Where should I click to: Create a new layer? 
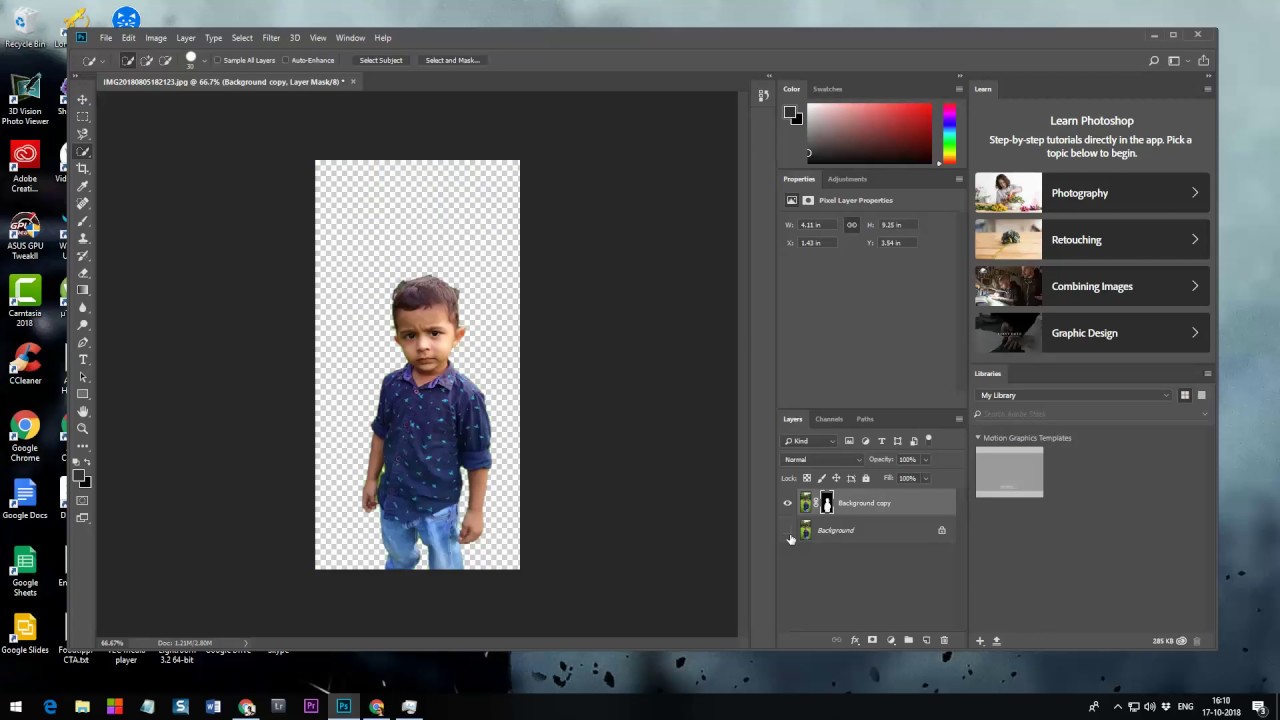click(x=926, y=640)
